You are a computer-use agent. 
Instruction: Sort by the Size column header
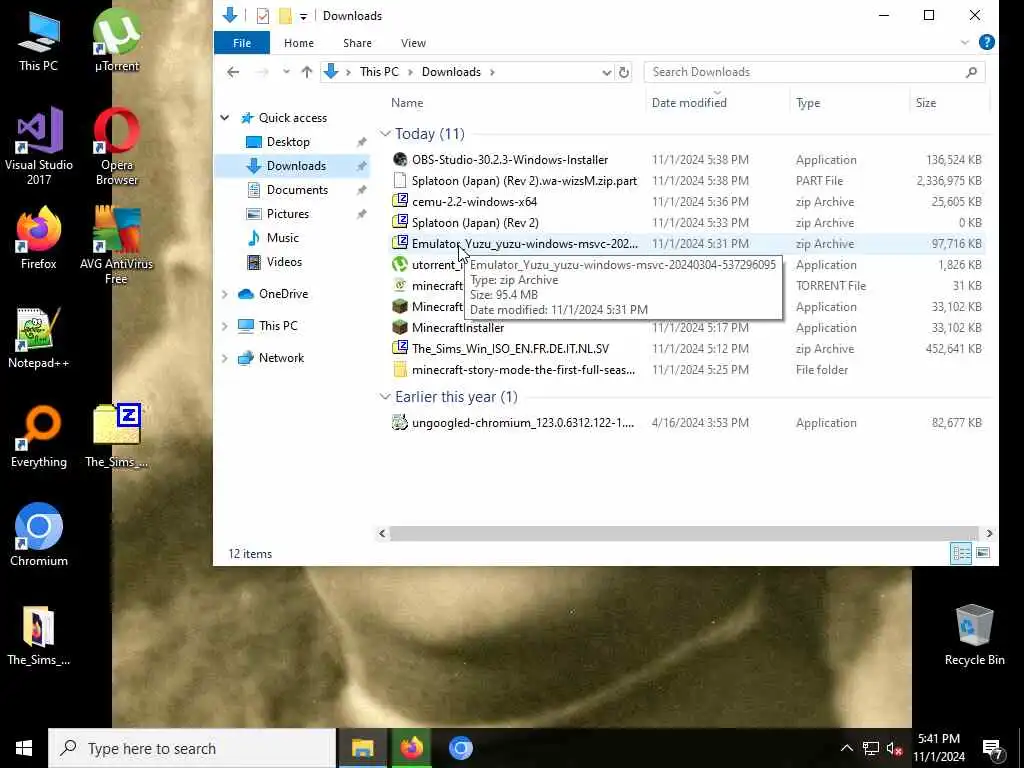click(926, 103)
